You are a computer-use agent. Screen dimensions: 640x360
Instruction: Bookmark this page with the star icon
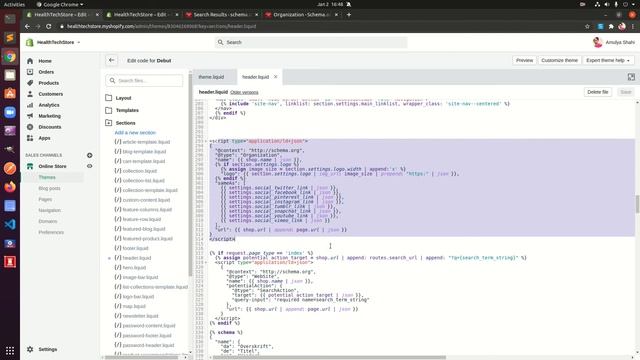tap(587, 26)
